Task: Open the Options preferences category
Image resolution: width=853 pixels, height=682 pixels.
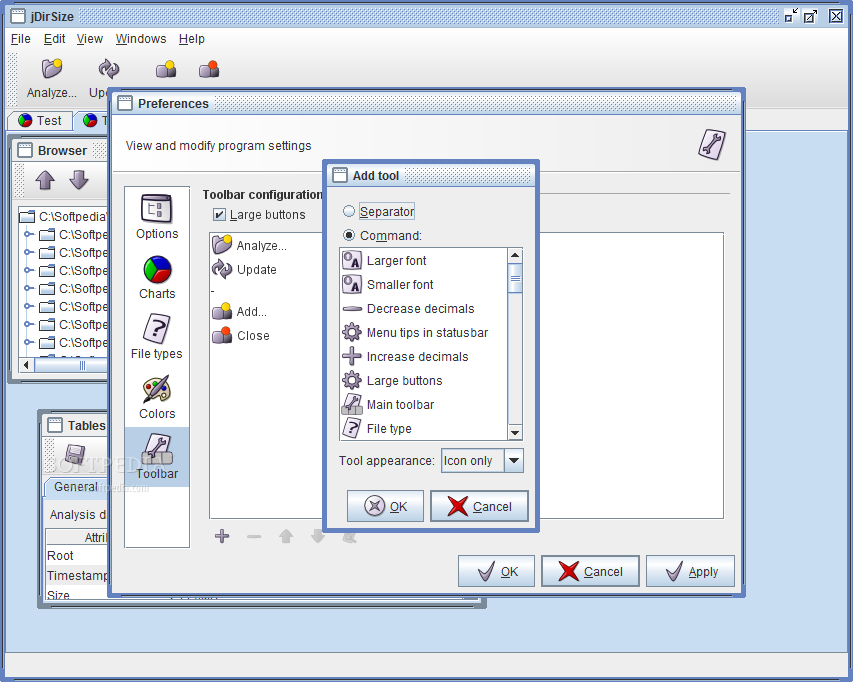Action: point(157,217)
